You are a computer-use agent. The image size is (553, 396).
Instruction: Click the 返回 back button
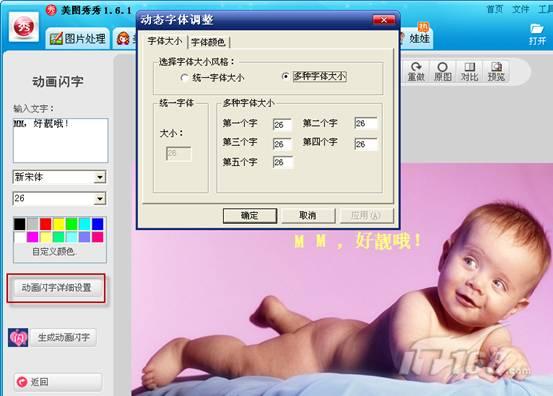pos(58,382)
